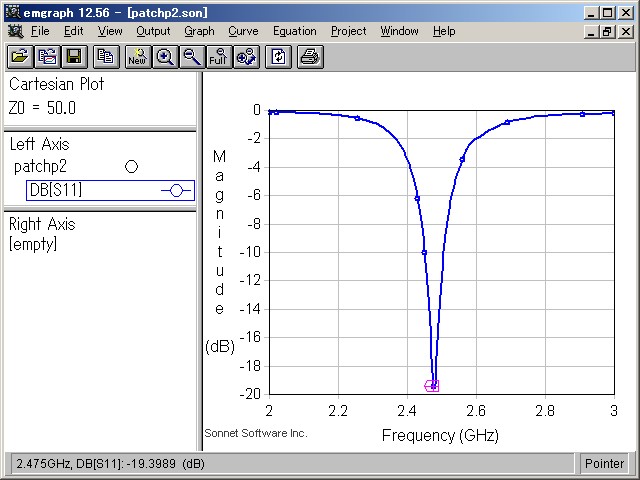Select the patchp2 project in Left Axis
This screenshot has width=640, height=480.
coord(40,167)
